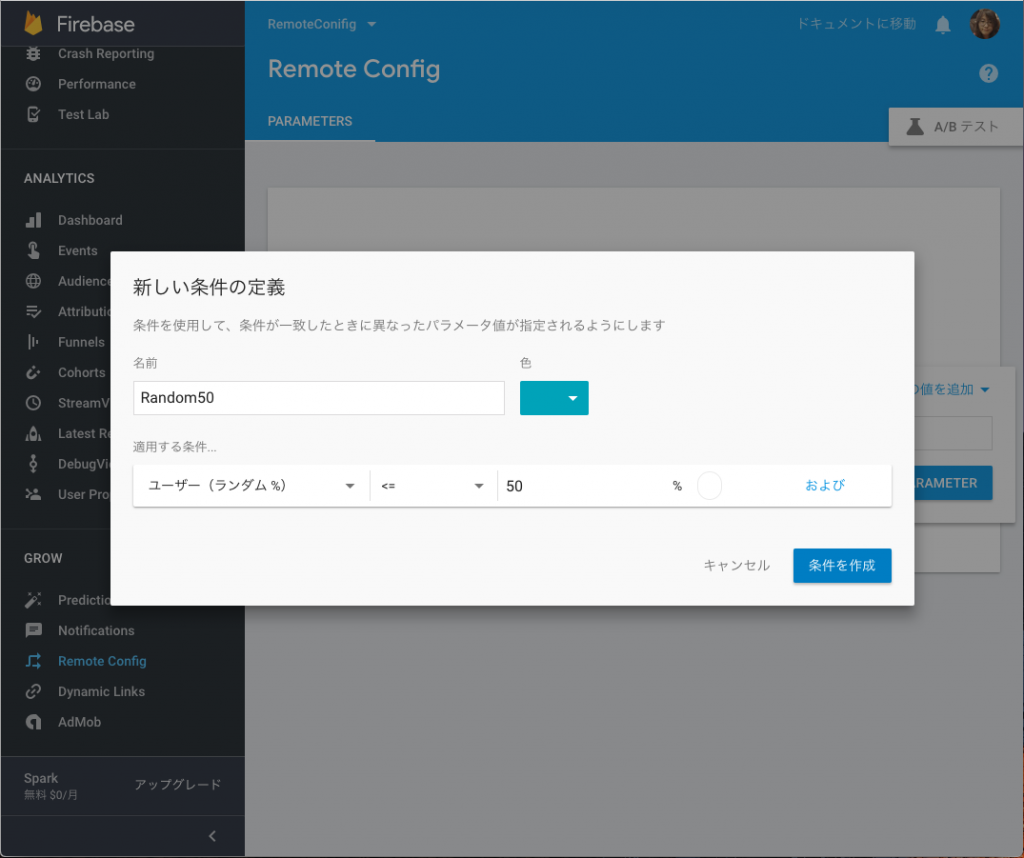Switch to the PARAMETERS tab
Screen dimensions: 1024x858
pyautogui.click(x=310, y=121)
